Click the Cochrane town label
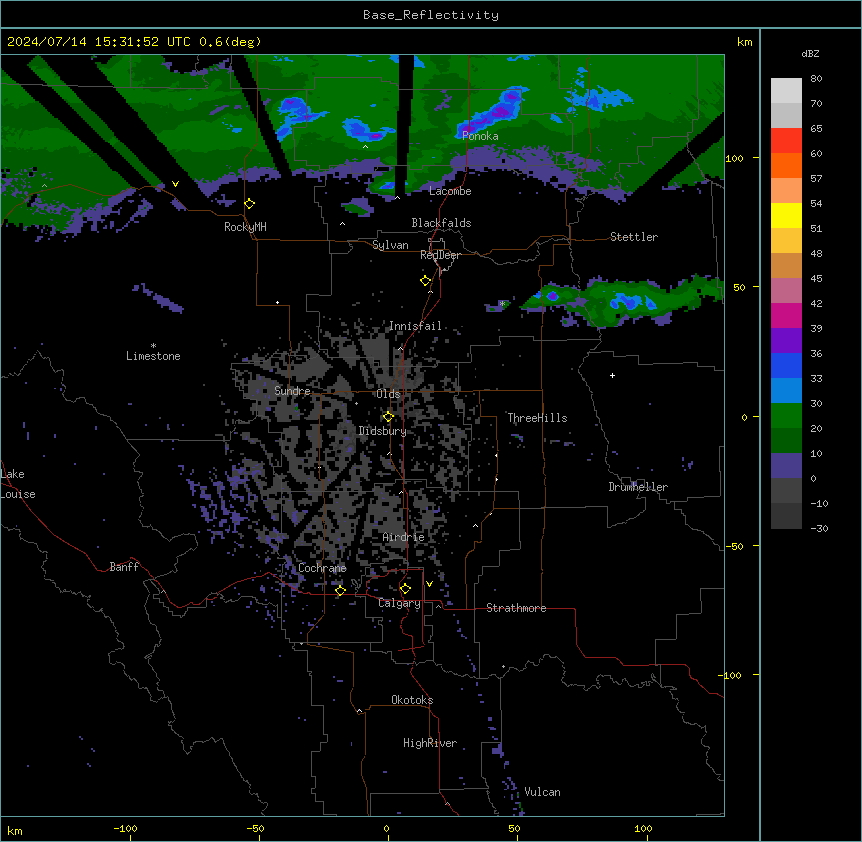862x842 pixels. (322, 568)
